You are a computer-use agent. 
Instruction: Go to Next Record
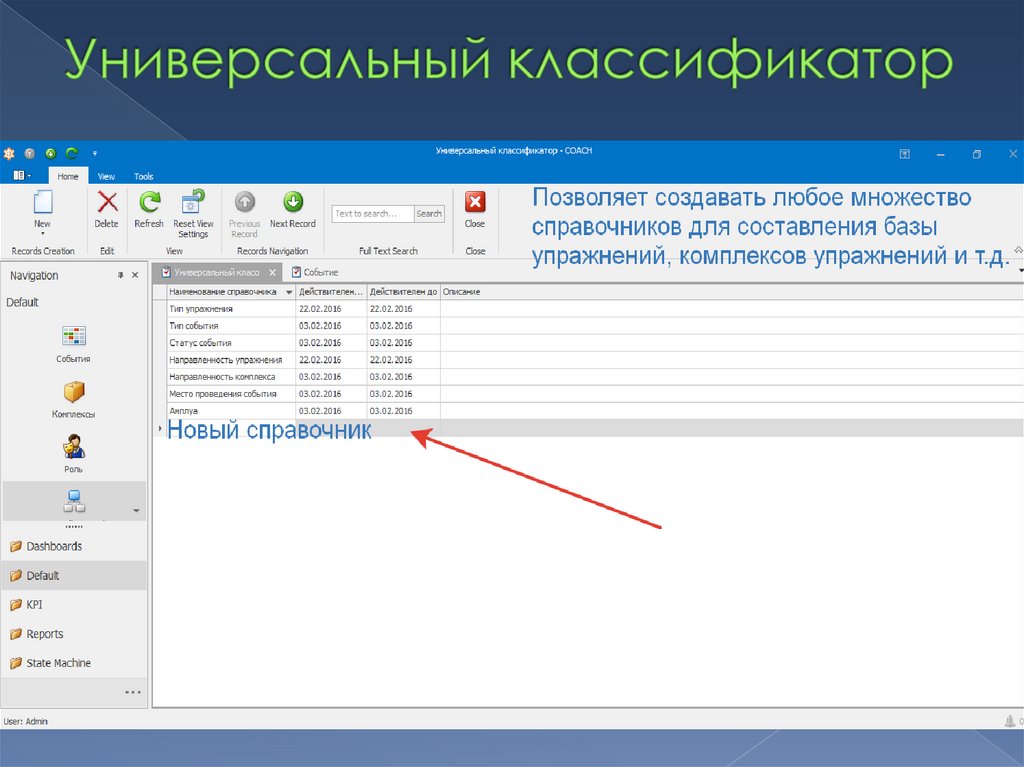coord(293,209)
